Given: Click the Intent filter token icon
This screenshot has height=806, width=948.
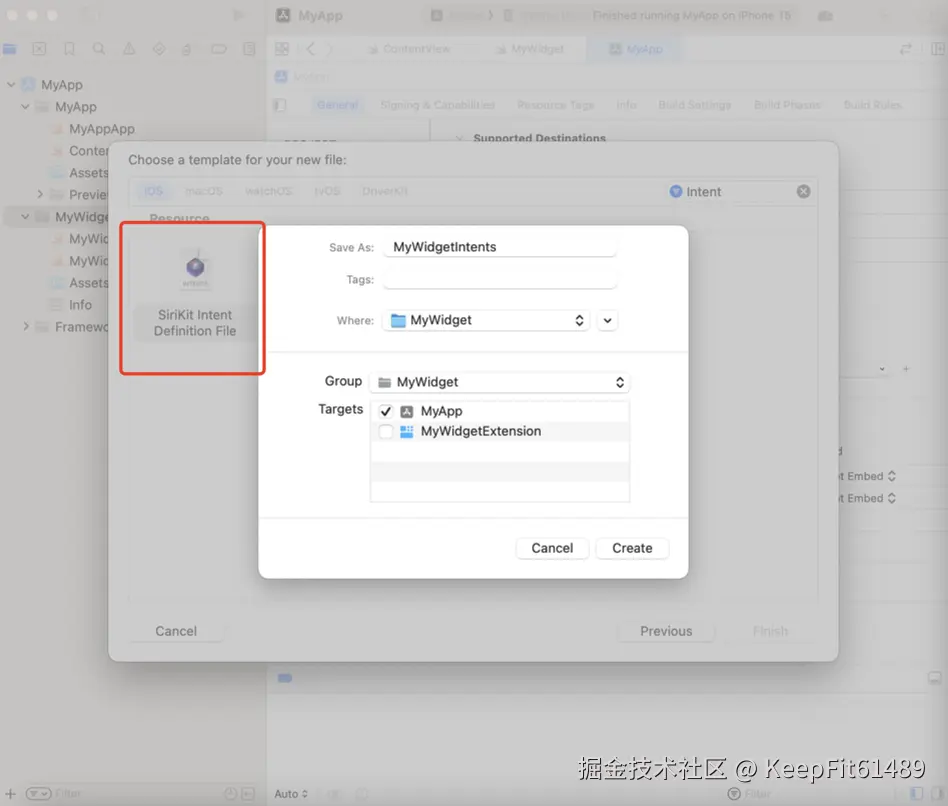Looking at the screenshot, I should (x=676, y=192).
